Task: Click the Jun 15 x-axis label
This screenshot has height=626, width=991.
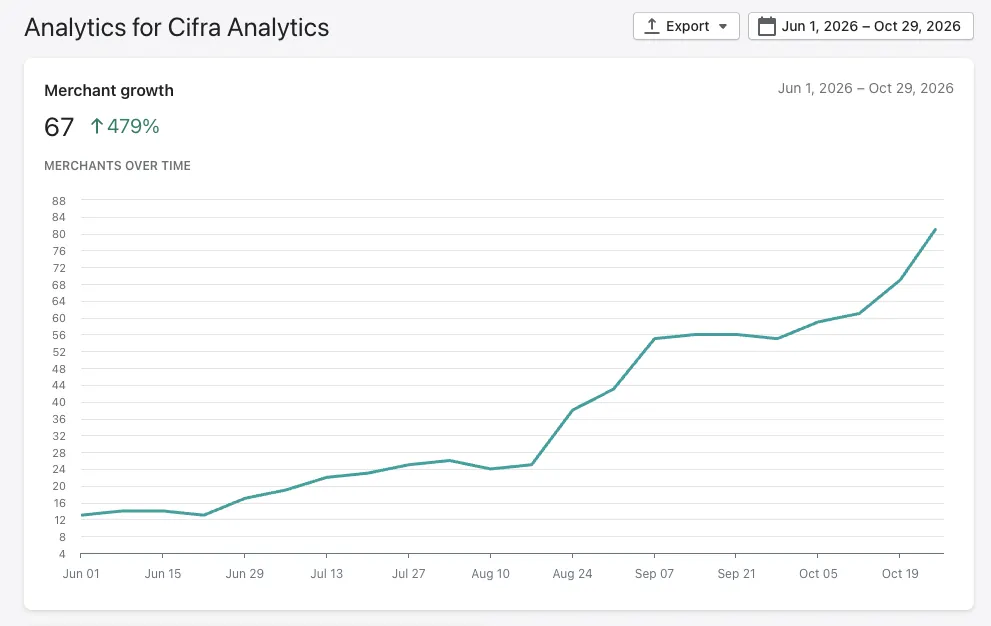Action: coord(162,574)
